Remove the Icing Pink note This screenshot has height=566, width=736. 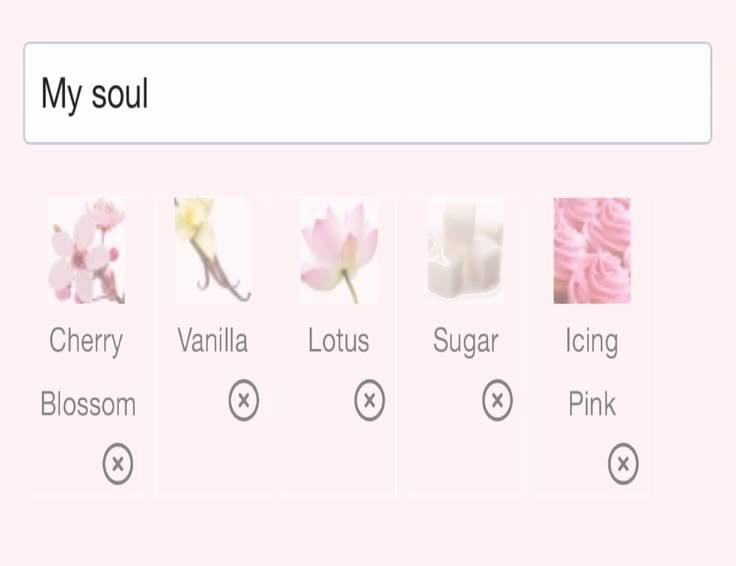[x=623, y=464]
